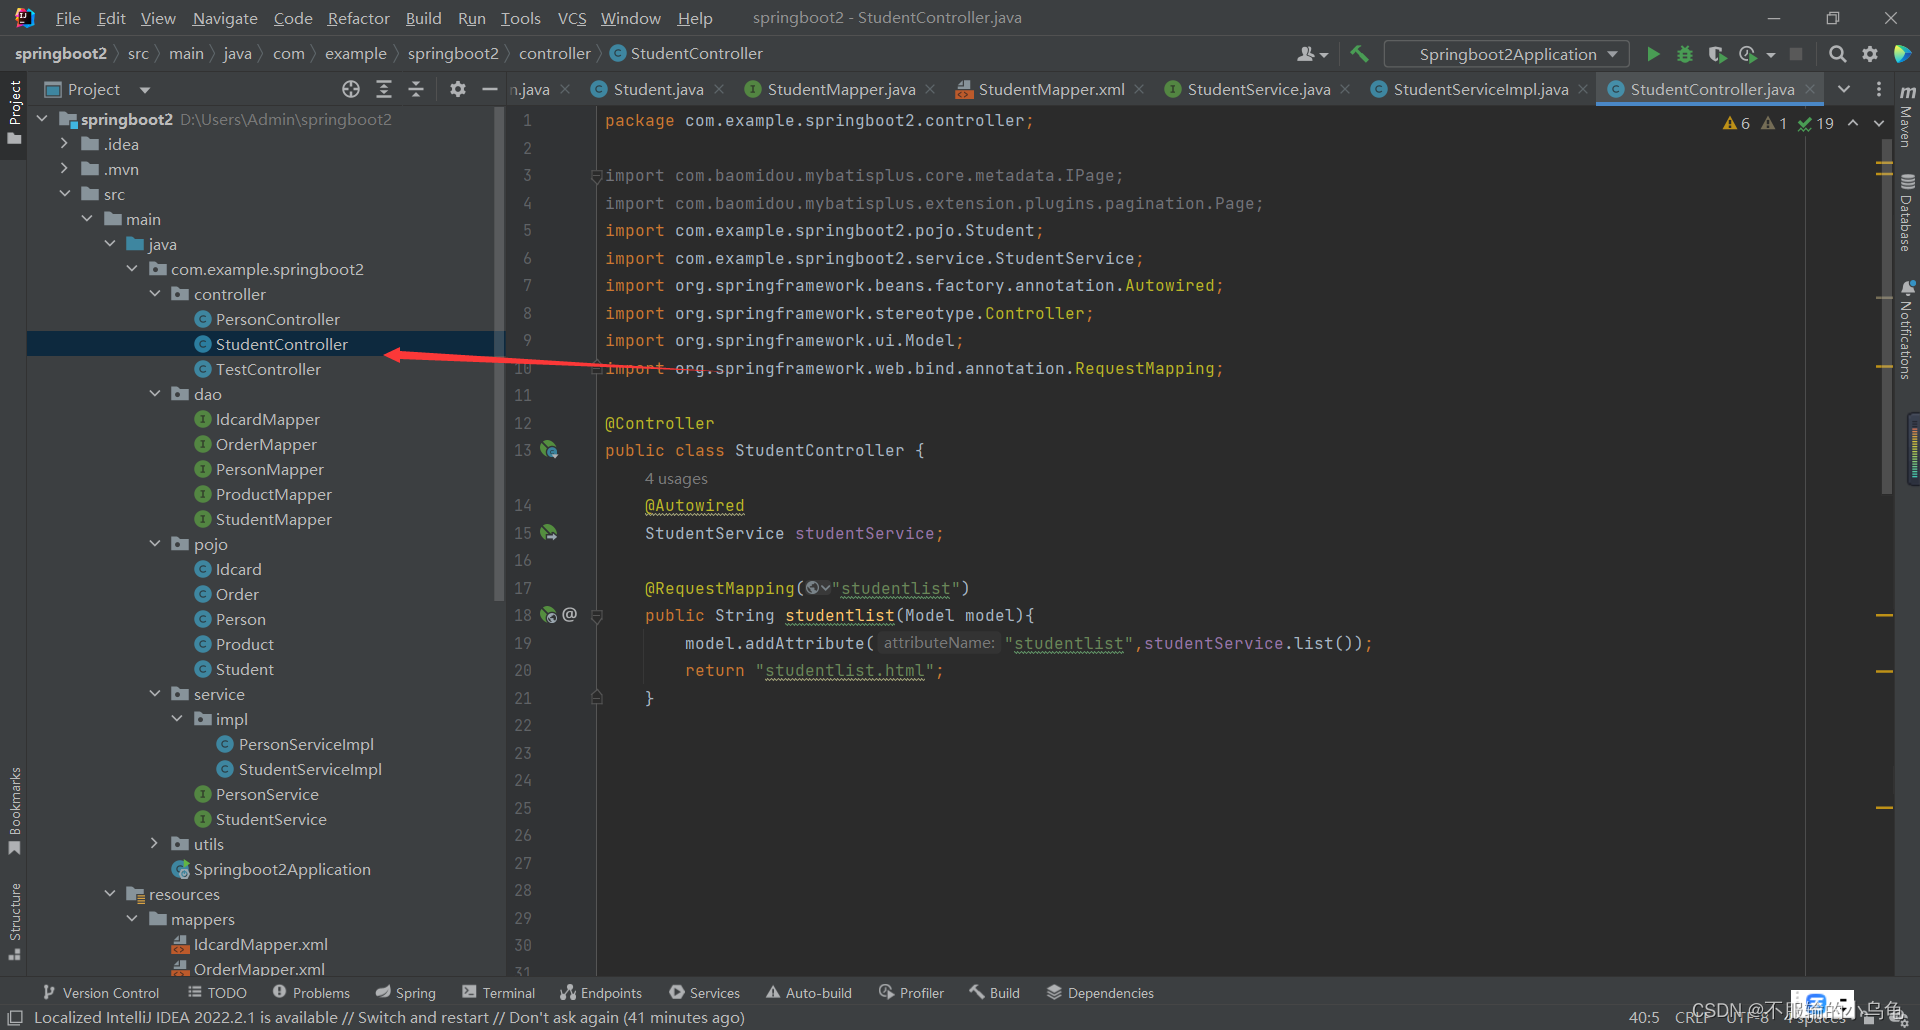
Task: Collapse the mappers folder
Action: 132,919
